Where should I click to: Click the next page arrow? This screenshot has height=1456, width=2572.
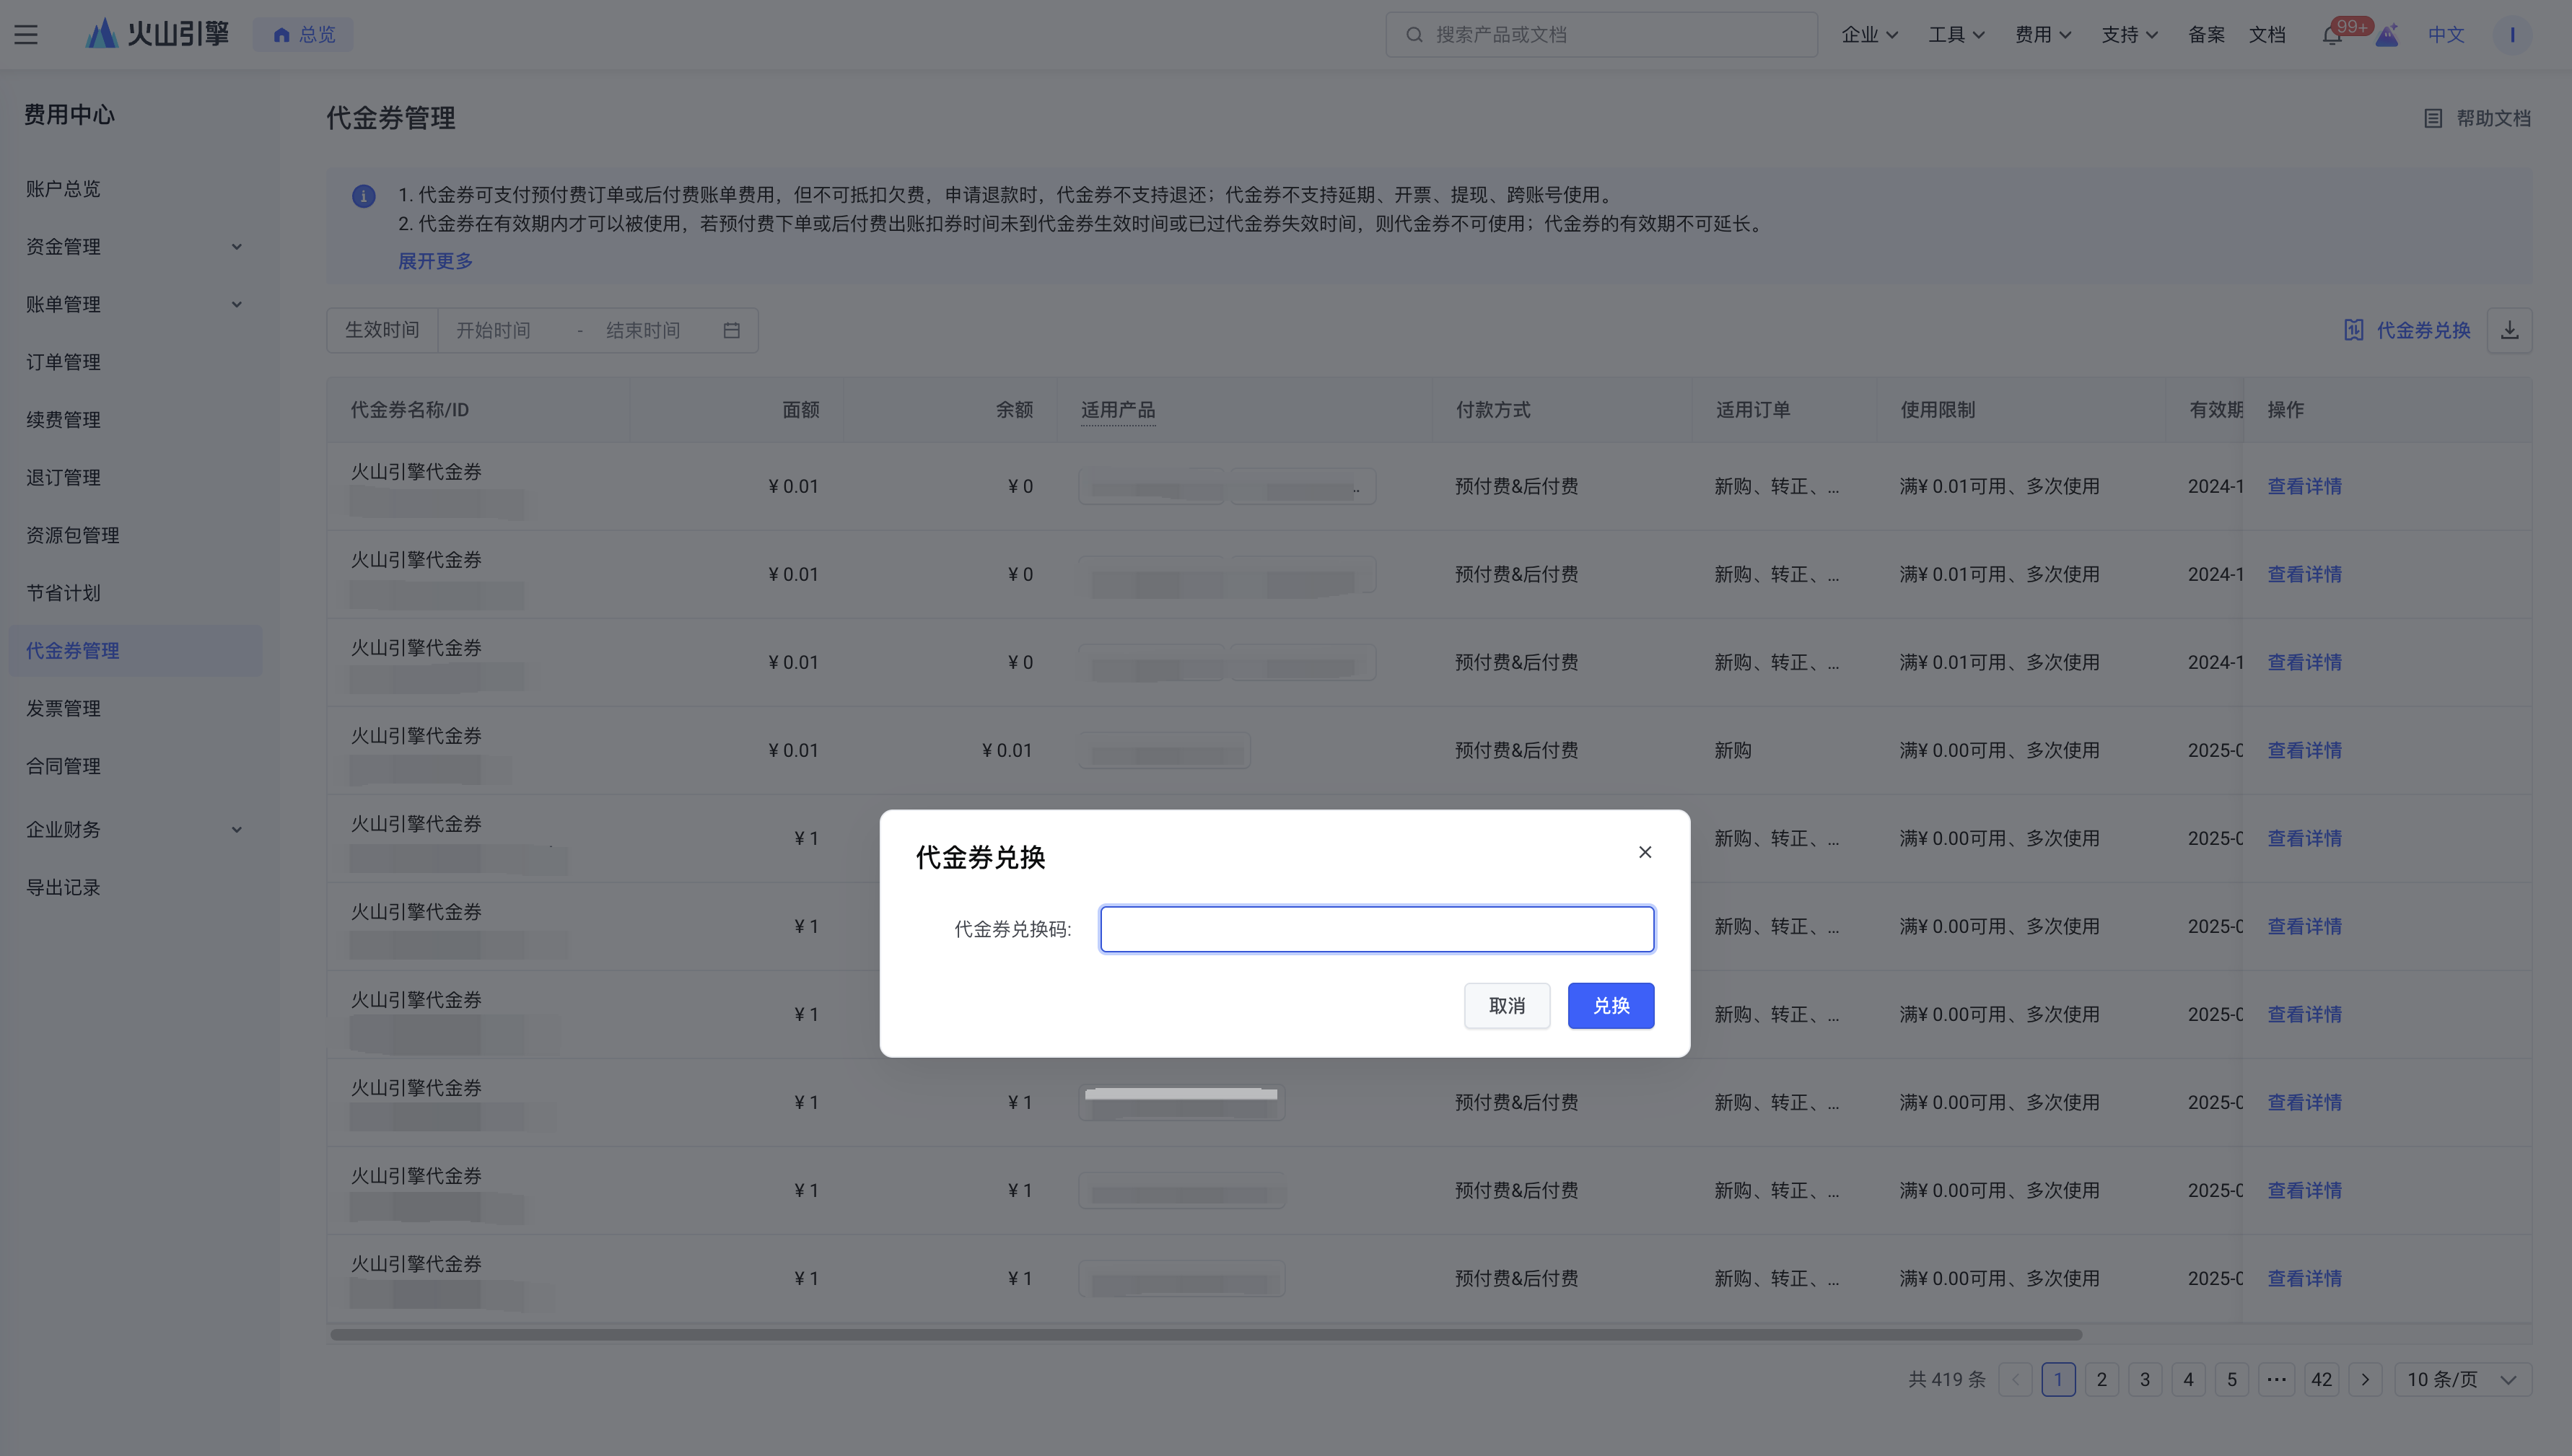coord(2364,1379)
